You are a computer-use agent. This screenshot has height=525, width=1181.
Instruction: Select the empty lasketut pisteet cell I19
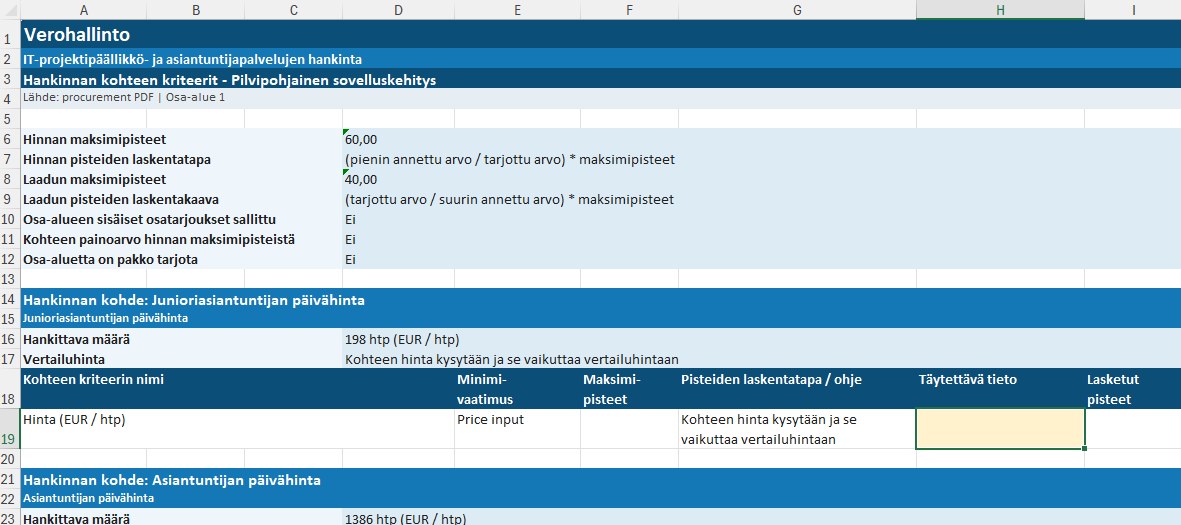point(1133,429)
